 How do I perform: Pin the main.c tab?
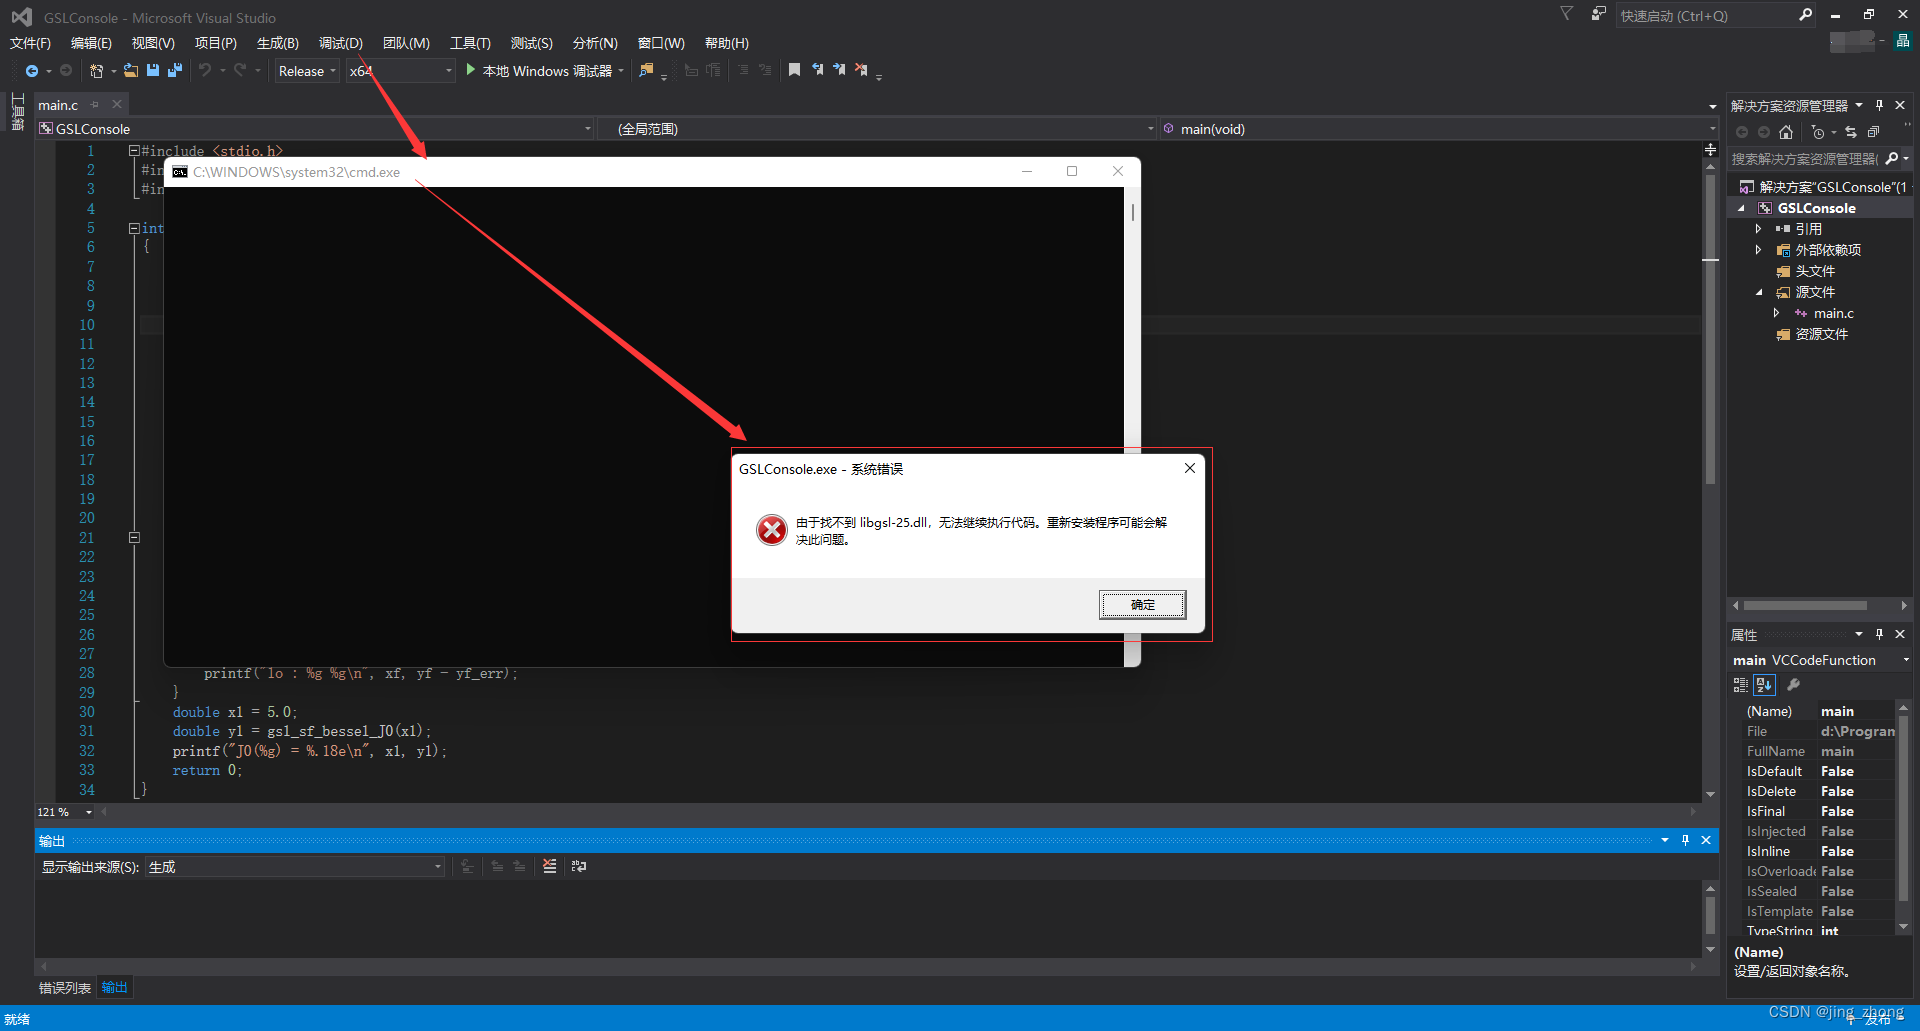click(95, 104)
